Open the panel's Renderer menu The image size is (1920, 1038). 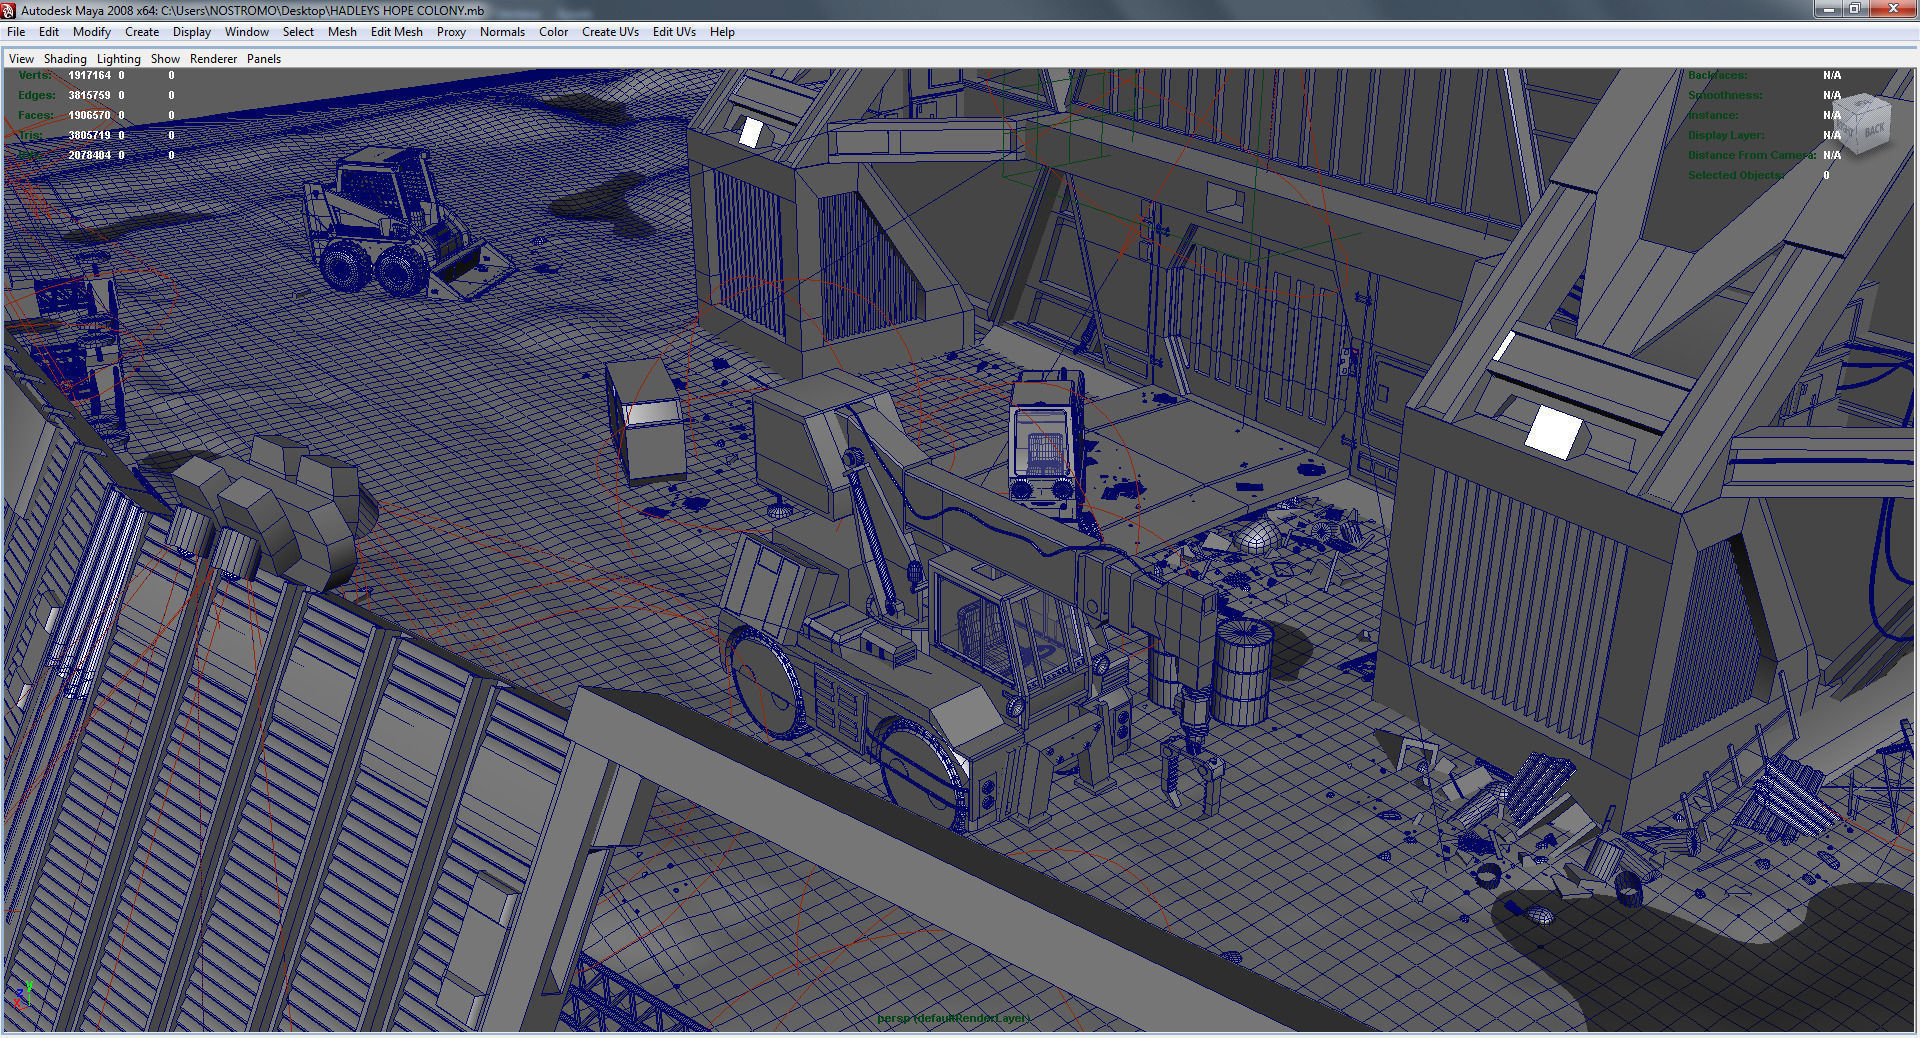214,59
